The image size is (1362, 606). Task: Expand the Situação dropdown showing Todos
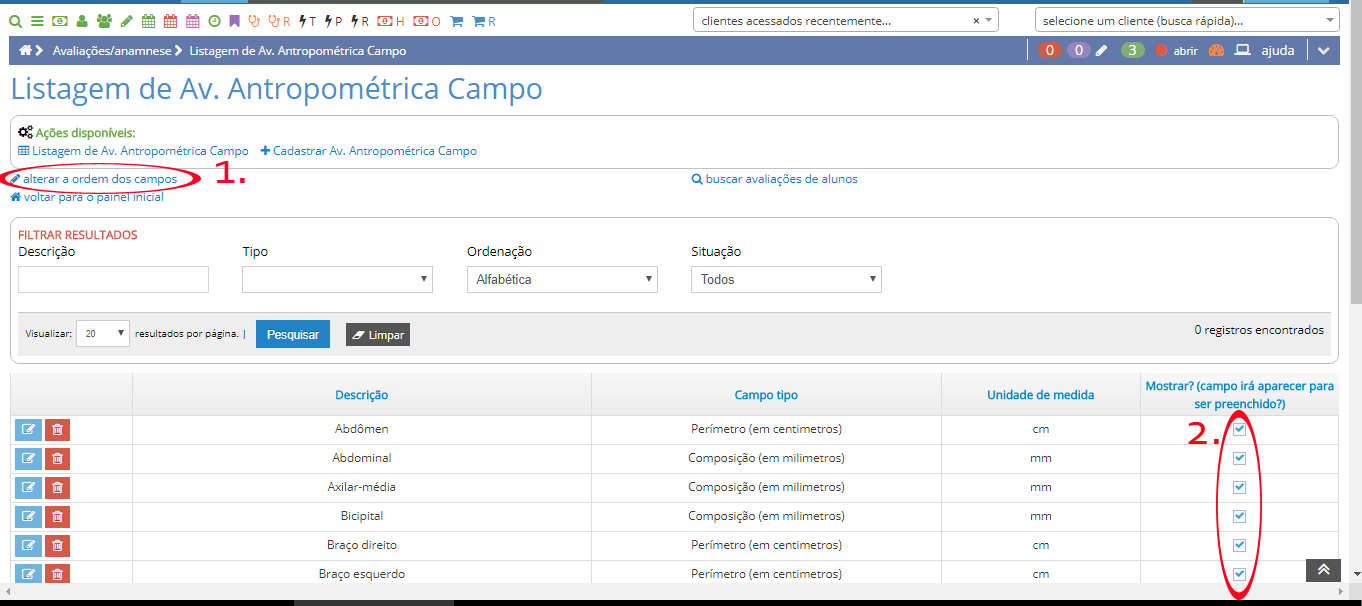[786, 279]
